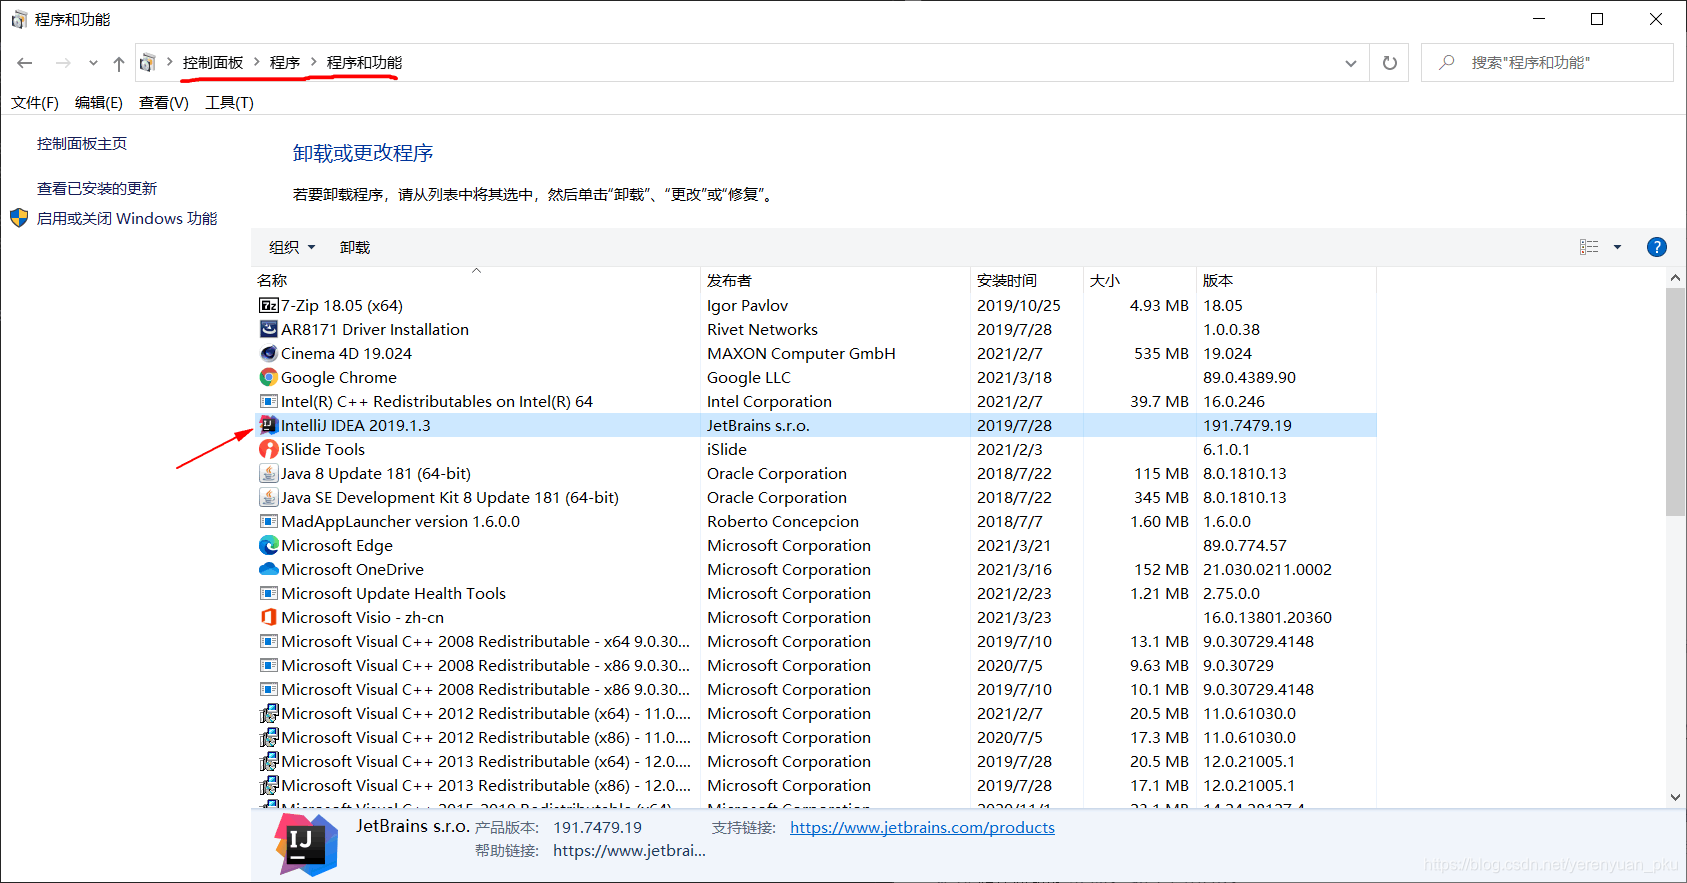1687x883 pixels.
Task: Click the Google Chrome icon
Action: point(268,378)
